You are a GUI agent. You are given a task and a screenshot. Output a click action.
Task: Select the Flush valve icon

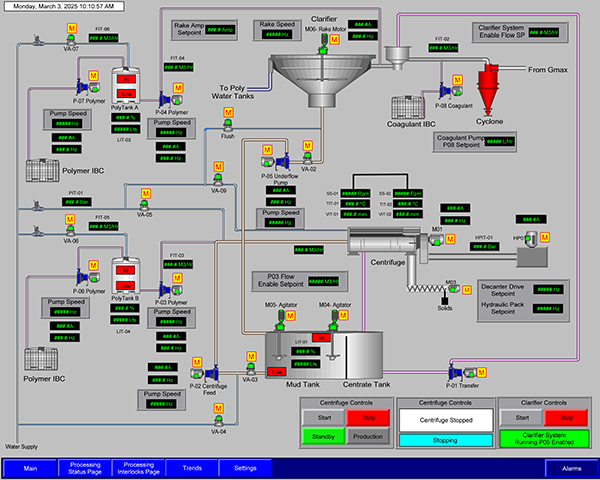[x=227, y=124]
